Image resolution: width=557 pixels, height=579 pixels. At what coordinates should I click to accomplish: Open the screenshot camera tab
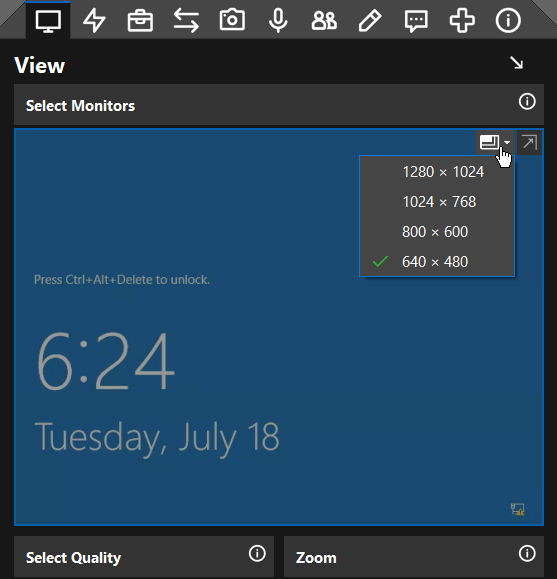tap(232, 20)
